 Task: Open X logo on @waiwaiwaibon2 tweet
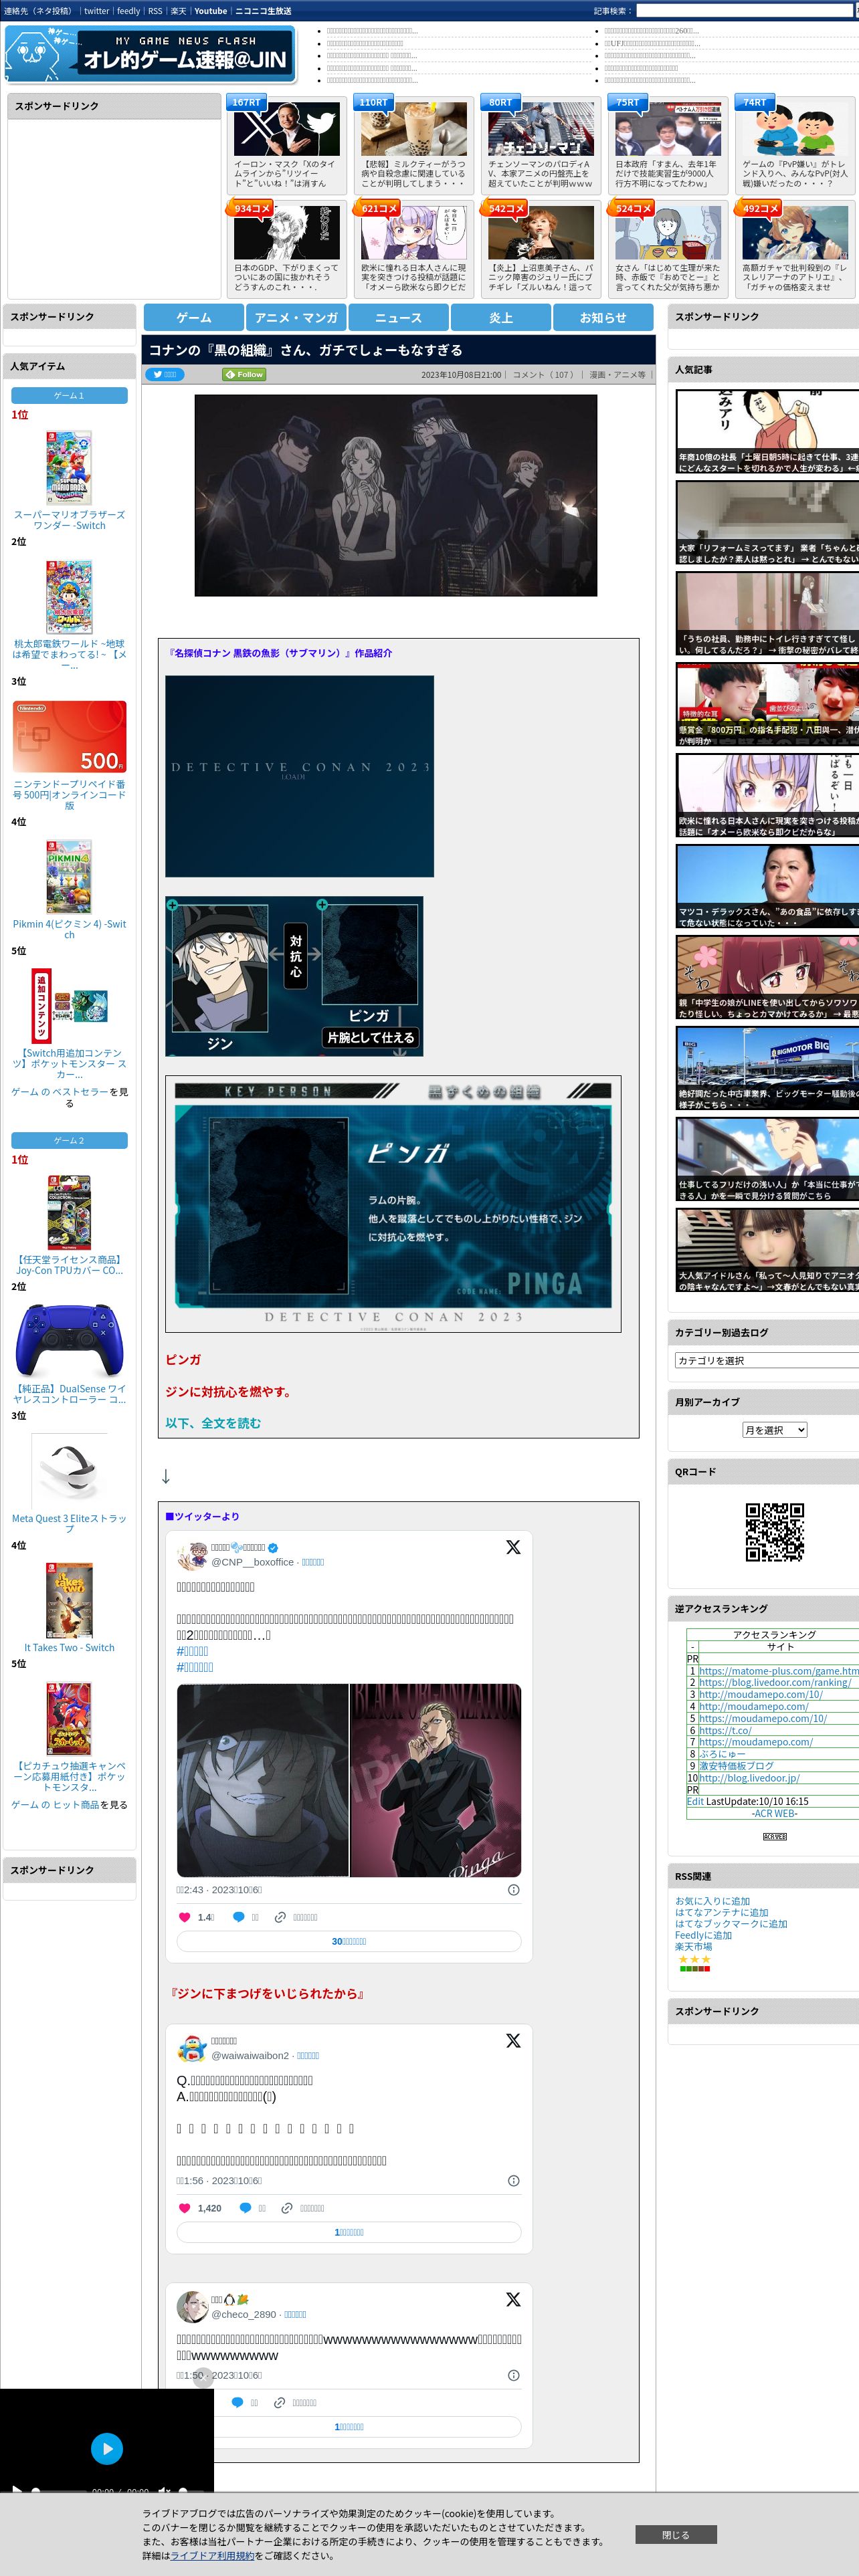(513, 2040)
